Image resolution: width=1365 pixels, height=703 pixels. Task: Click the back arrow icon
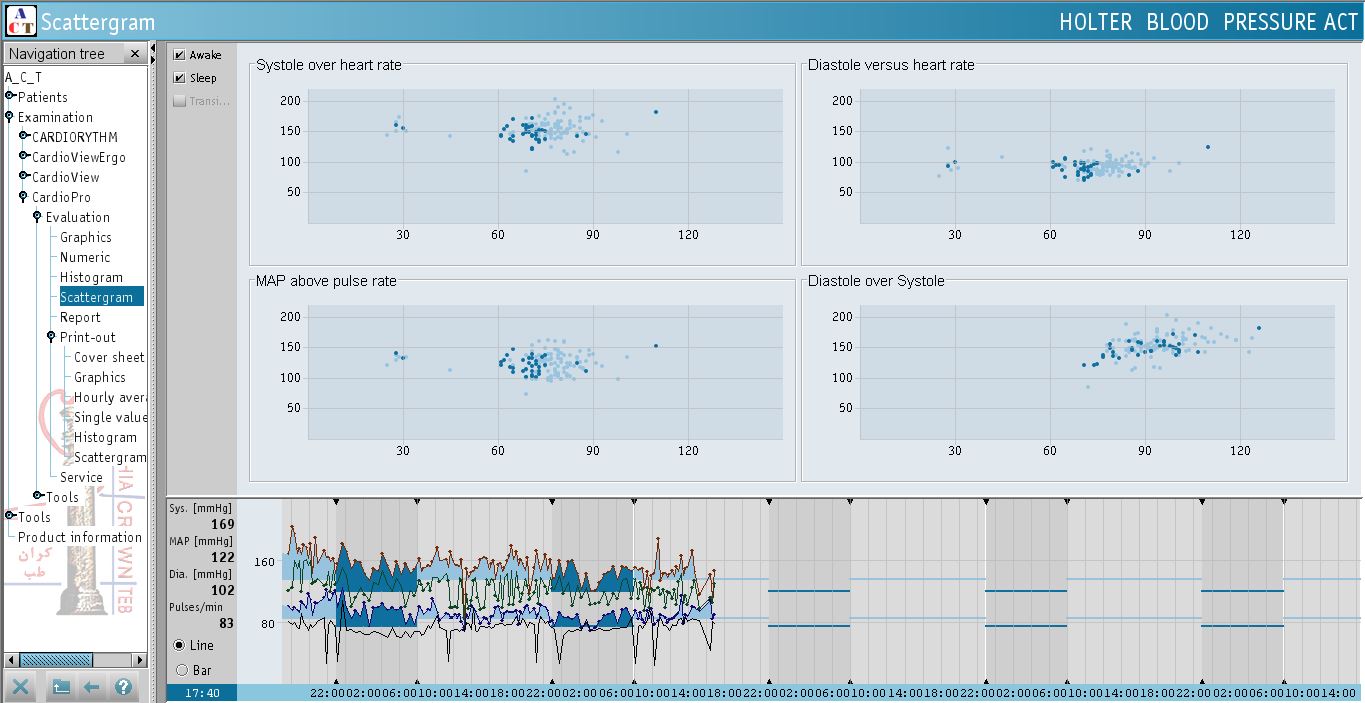[91, 687]
